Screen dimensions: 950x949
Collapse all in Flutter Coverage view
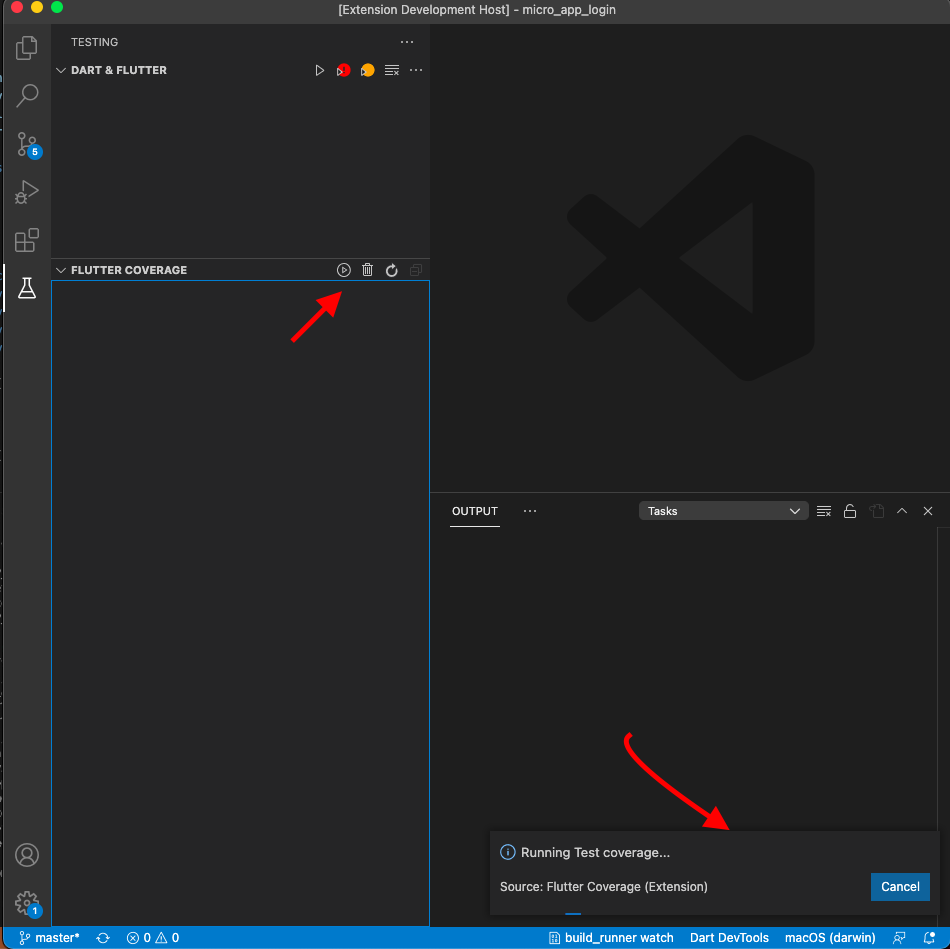416,270
